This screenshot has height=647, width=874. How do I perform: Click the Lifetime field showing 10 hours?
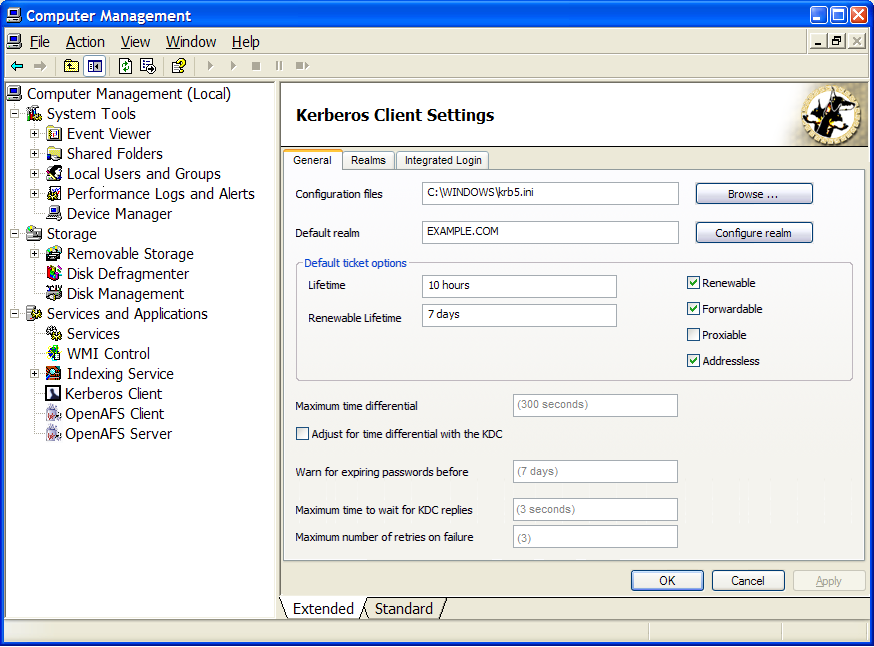coord(519,286)
